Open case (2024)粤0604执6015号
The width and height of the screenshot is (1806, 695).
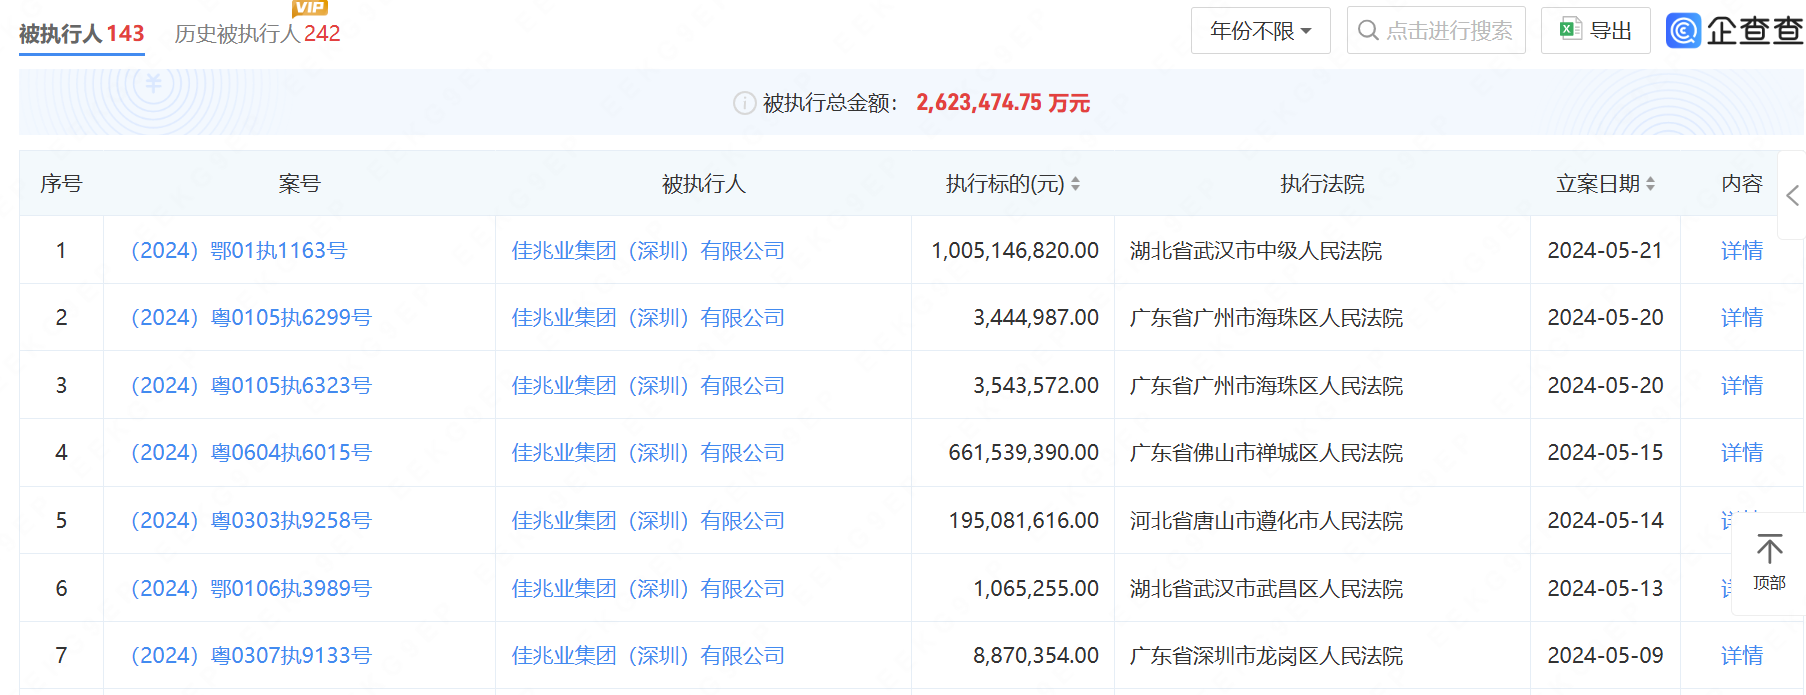tap(251, 452)
